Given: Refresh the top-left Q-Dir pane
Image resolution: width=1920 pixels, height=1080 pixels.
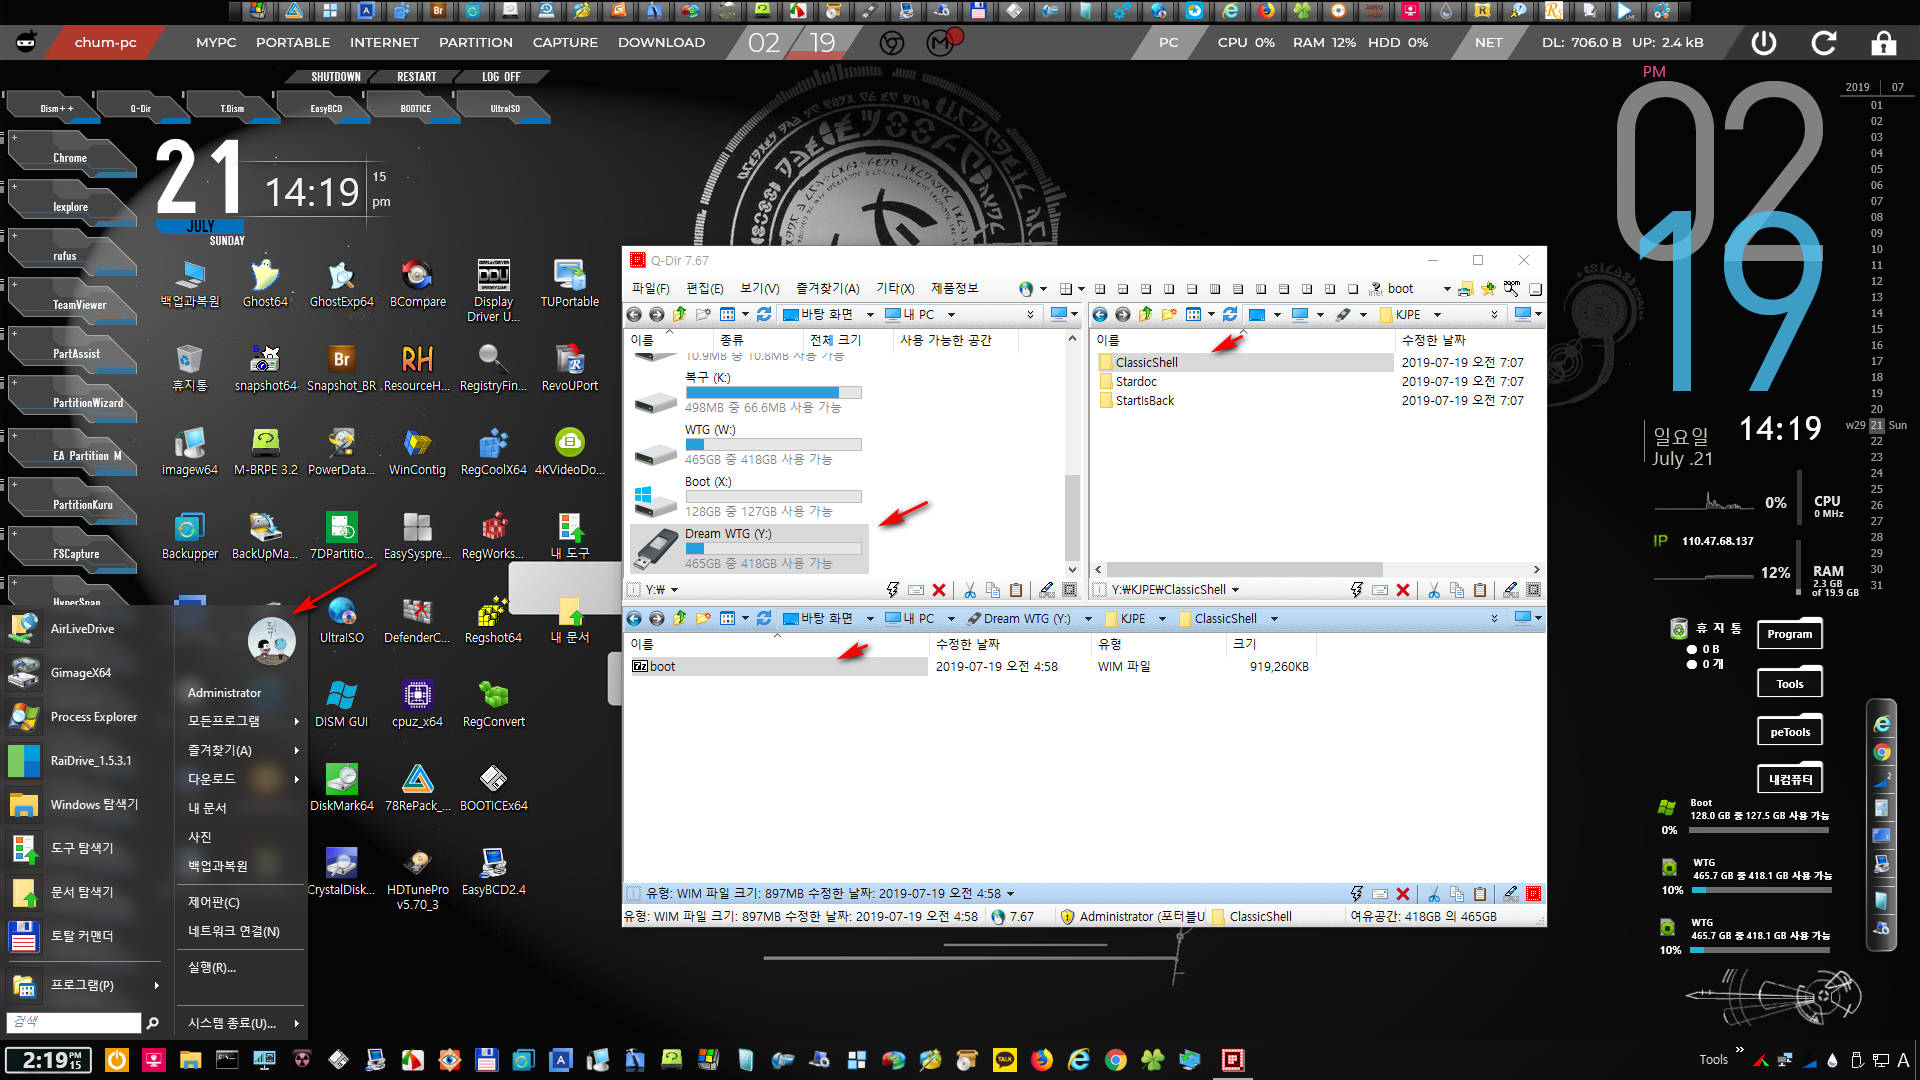Looking at the screenshot, I should pos(764,314).
